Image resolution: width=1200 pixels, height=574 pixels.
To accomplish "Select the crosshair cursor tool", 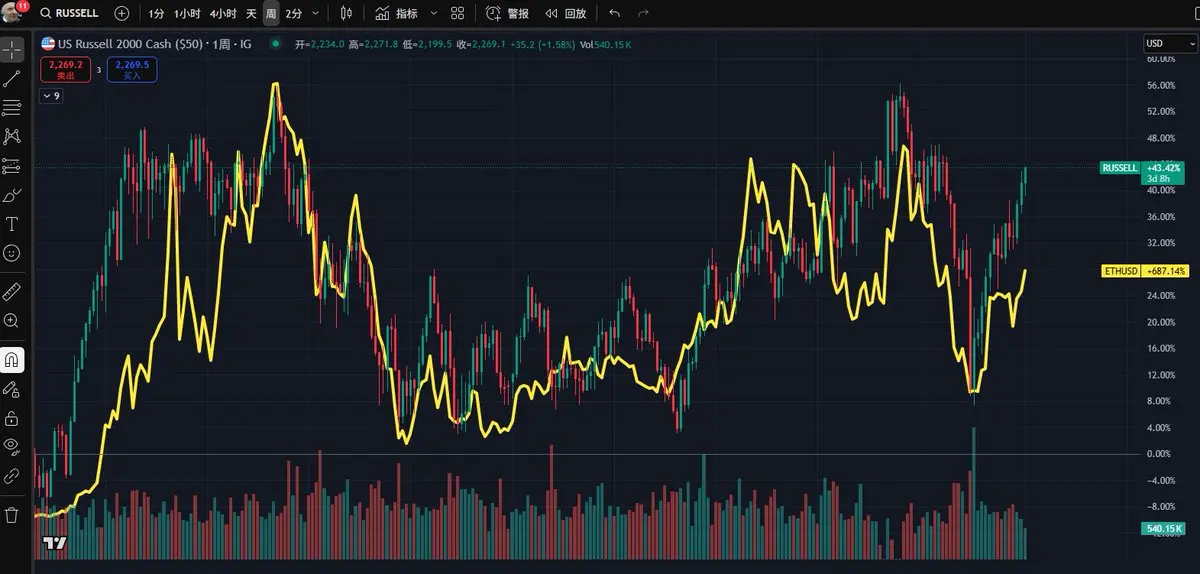I will click(12, 50).
